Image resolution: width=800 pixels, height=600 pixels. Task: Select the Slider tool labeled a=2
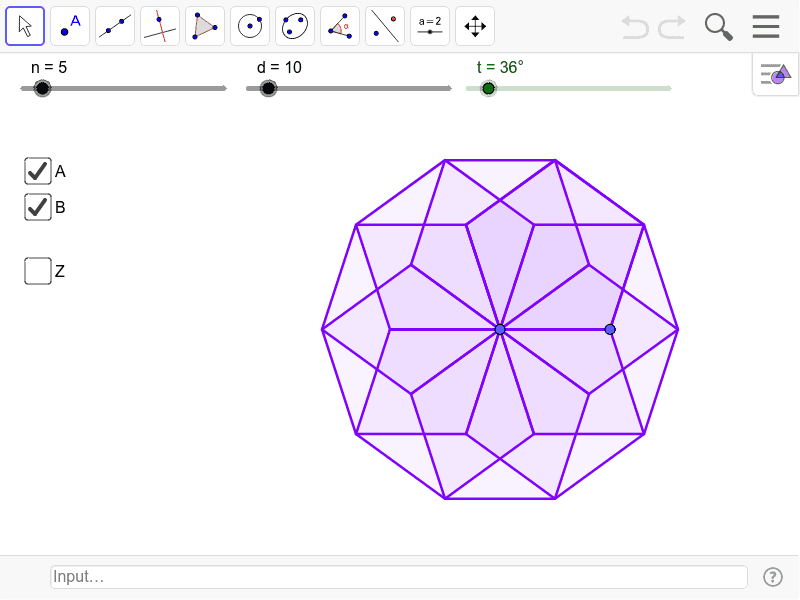pyautogui.click(x=430, y=25)
